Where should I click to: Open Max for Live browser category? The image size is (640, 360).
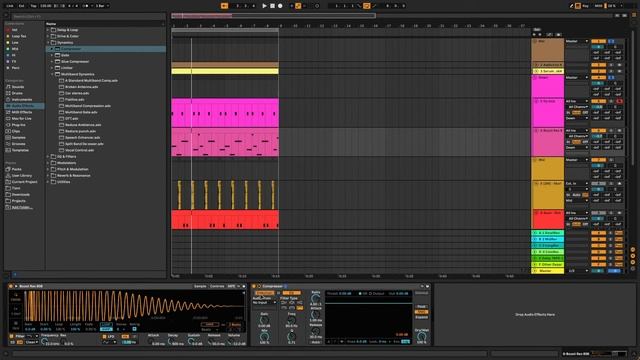coord(21,118)
